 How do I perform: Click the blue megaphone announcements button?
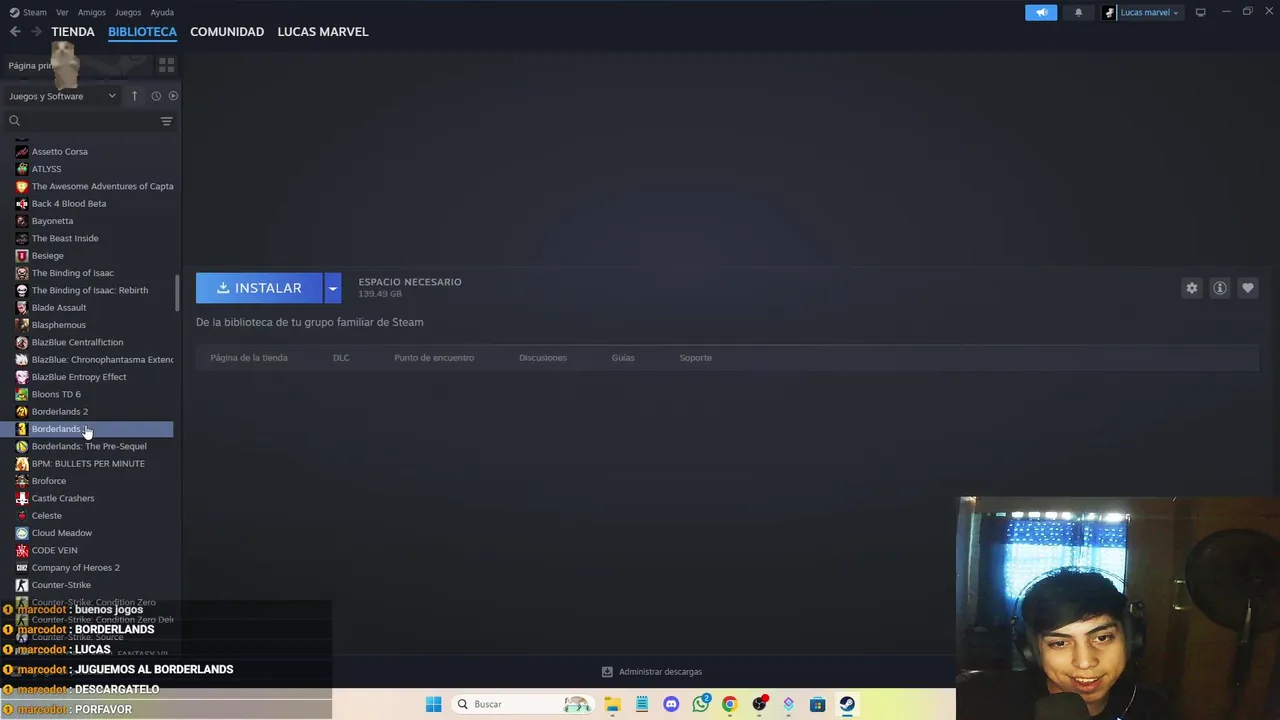(1041, 12)
